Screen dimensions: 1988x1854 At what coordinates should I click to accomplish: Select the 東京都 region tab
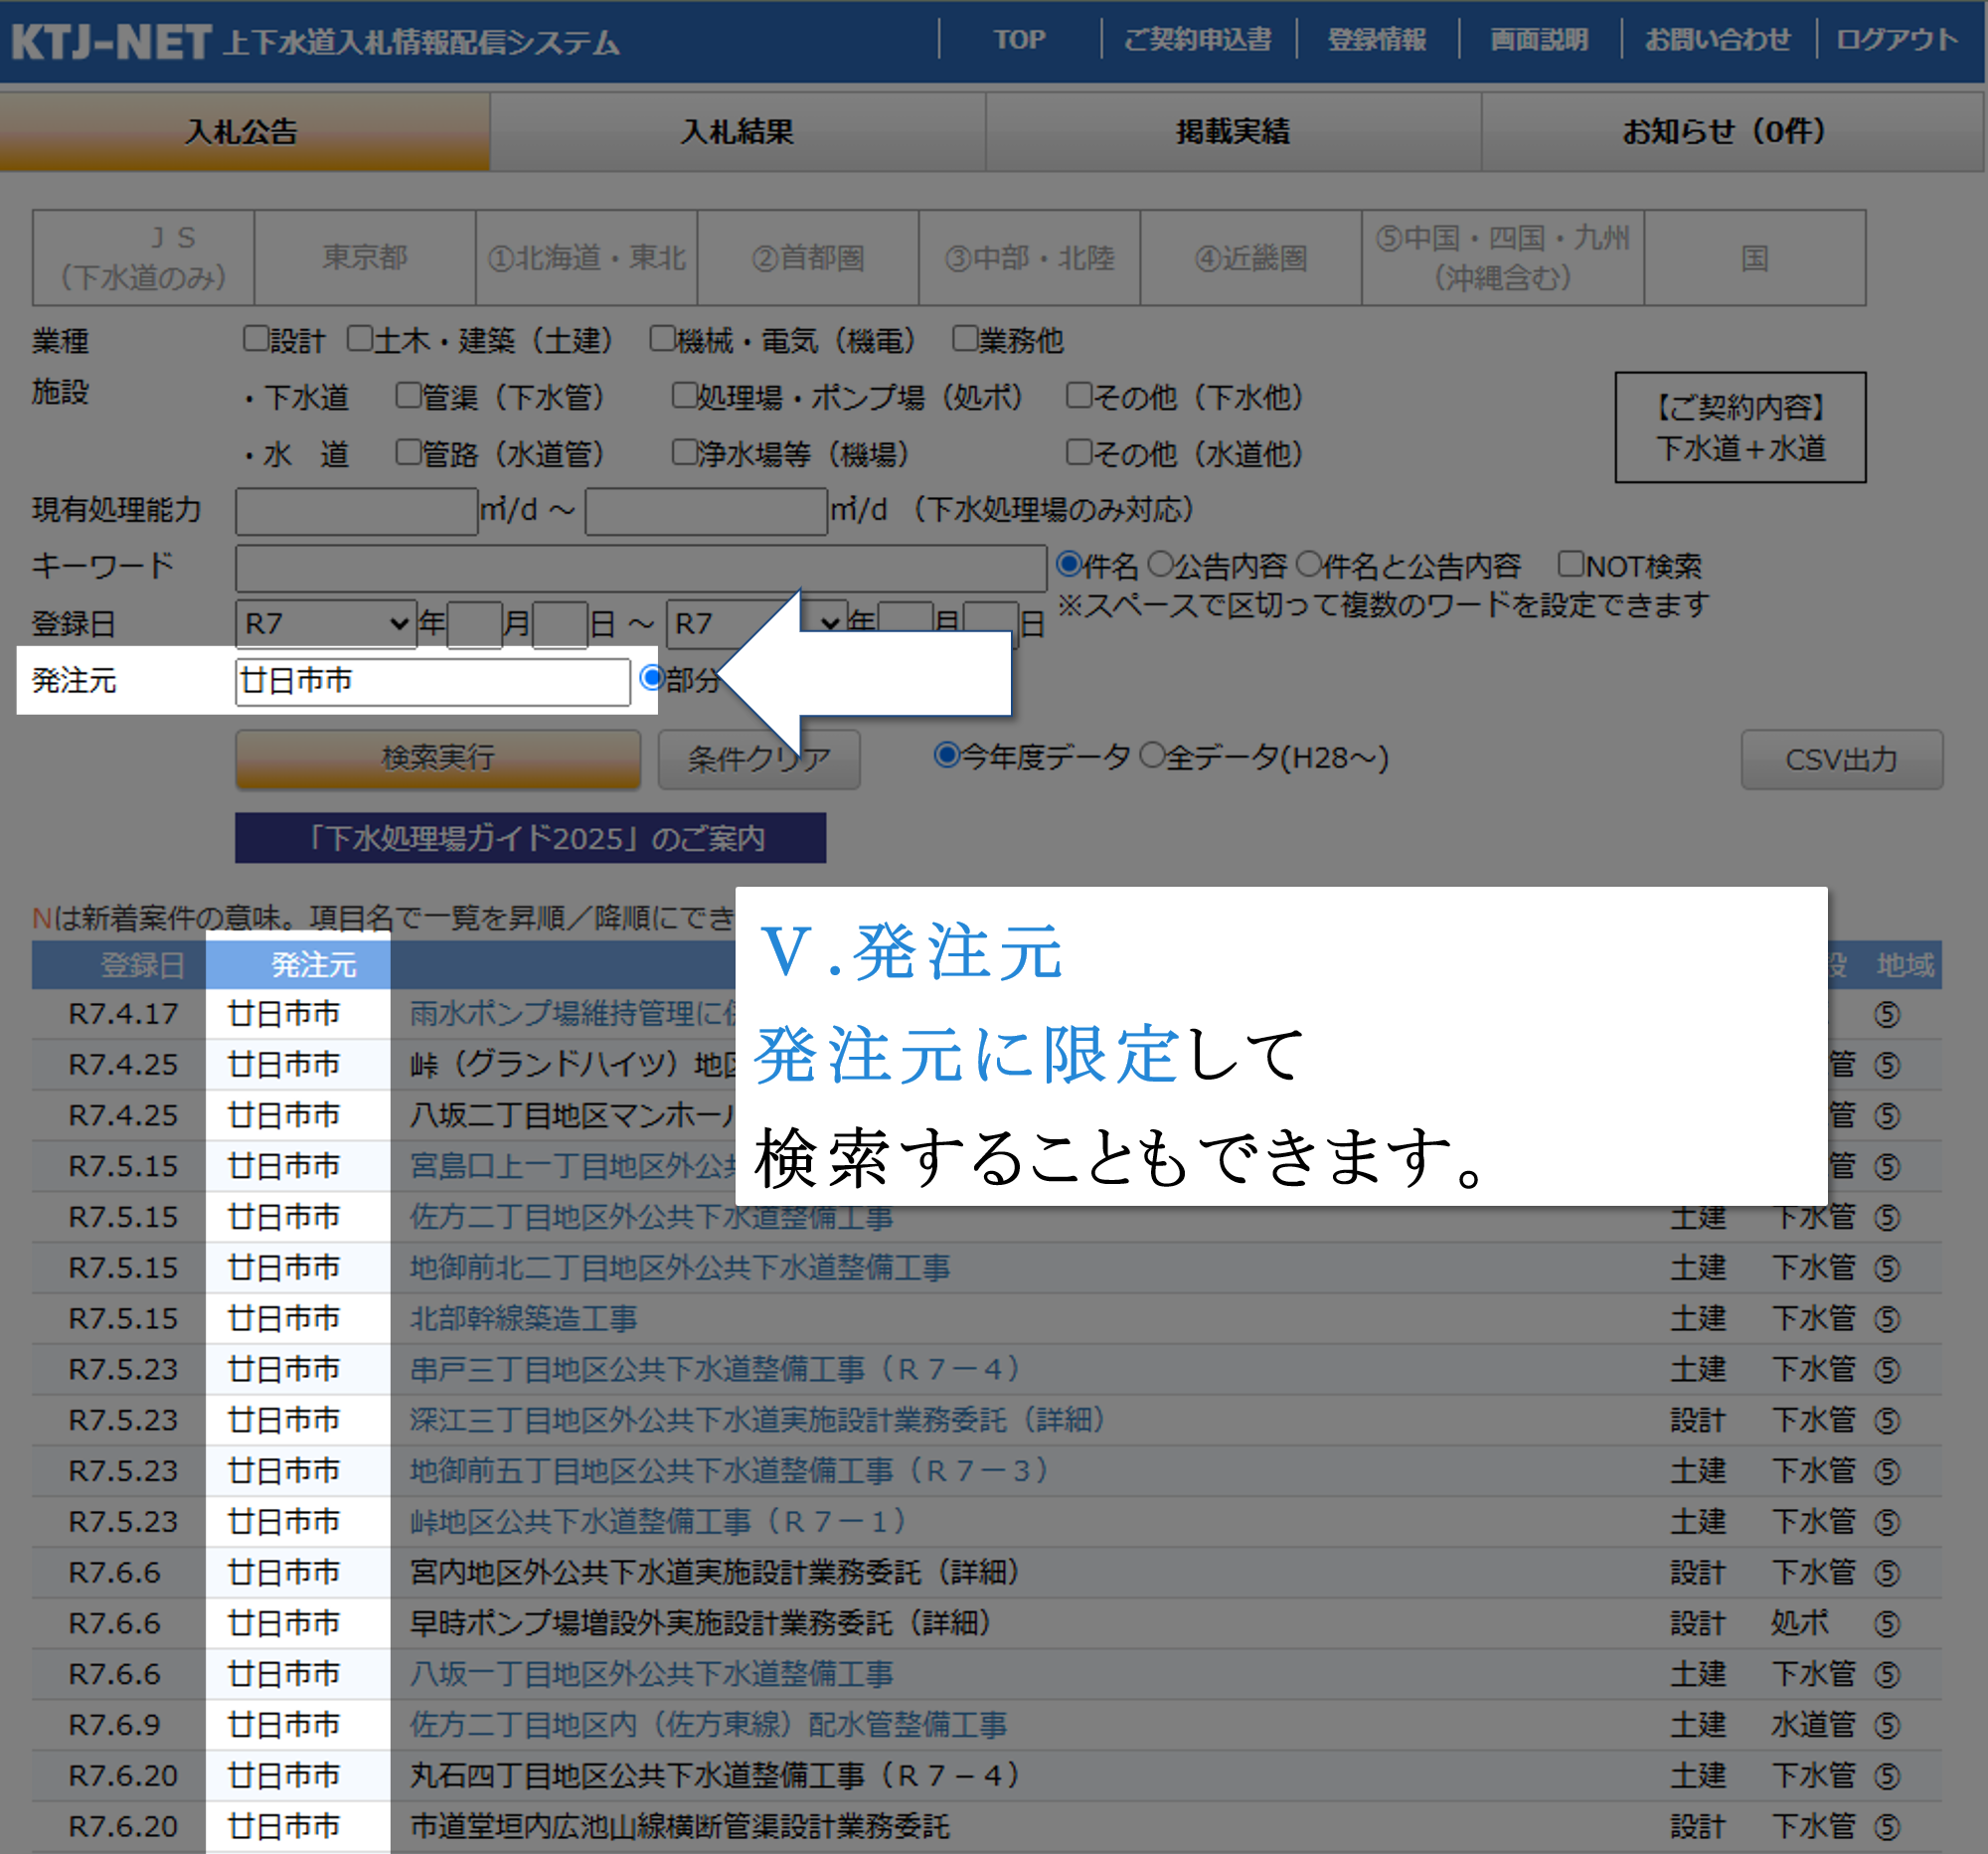pos(364,257)
